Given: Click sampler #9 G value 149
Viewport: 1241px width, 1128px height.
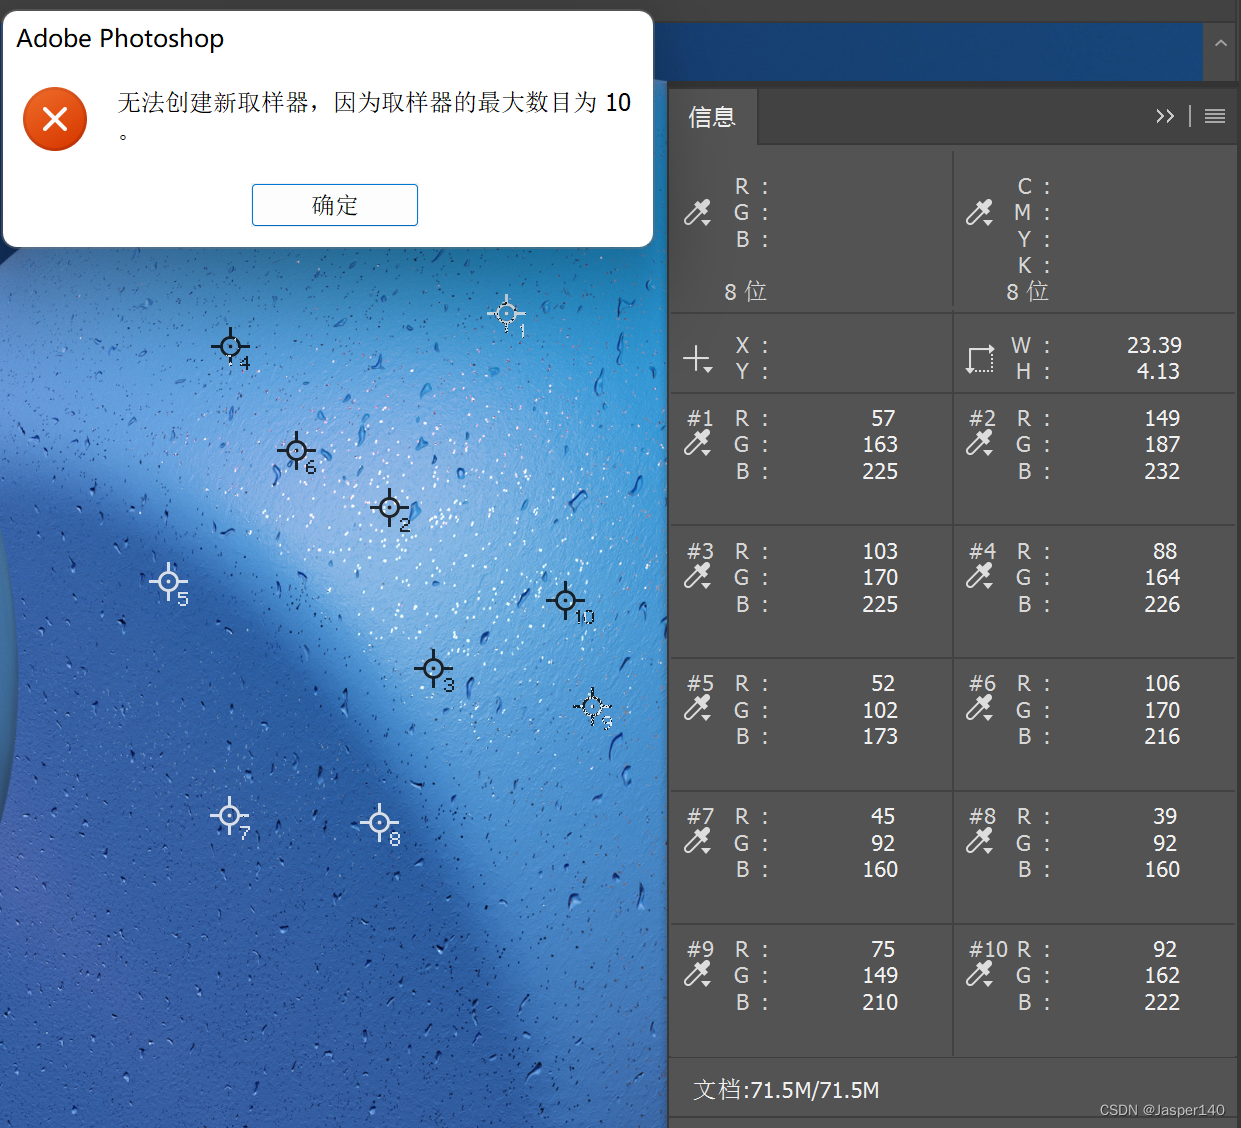Looking at the screenshot, I should coord(880,975).
